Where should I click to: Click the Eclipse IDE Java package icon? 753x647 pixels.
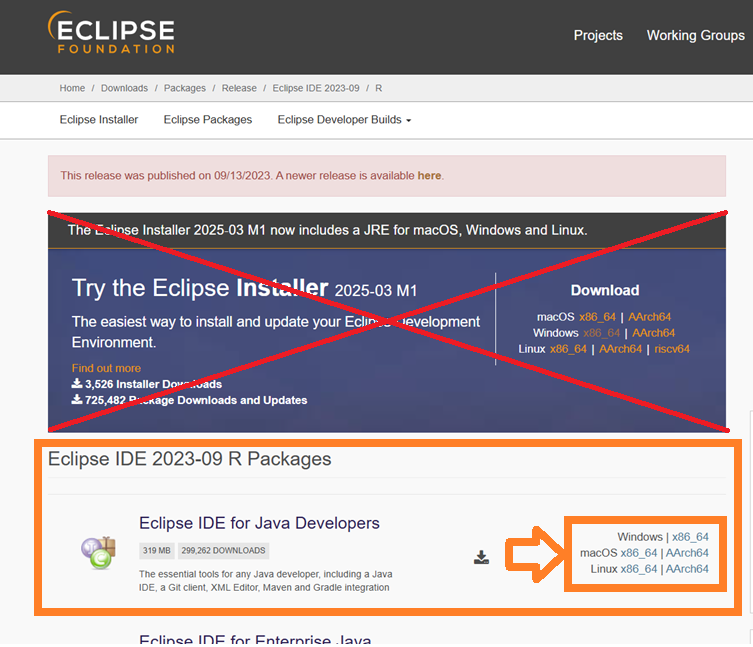tap(99, 553)
